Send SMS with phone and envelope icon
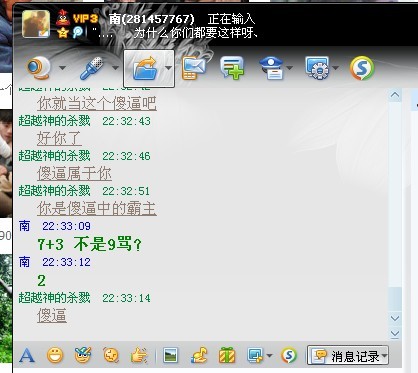Viewport: 418px width, 373px height. point(193,68)
